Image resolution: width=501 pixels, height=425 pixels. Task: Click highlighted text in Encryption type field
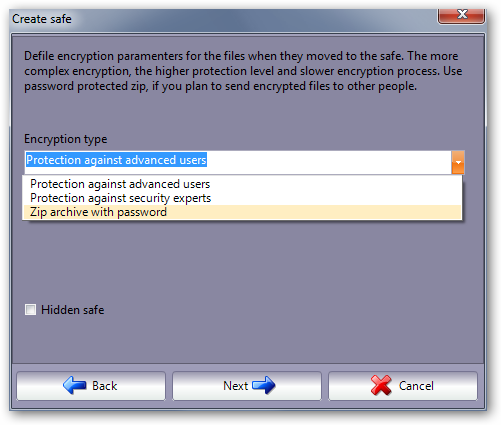(116, 160)
